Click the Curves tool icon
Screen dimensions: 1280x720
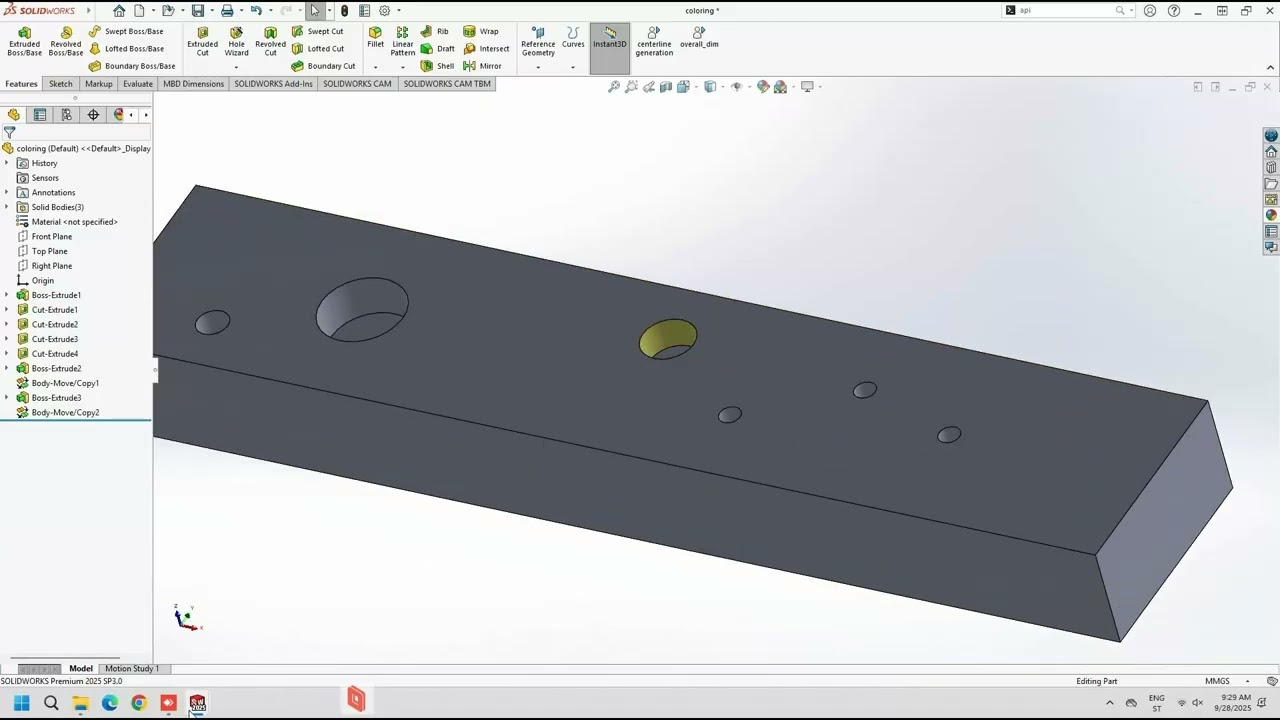coord(573,37)
